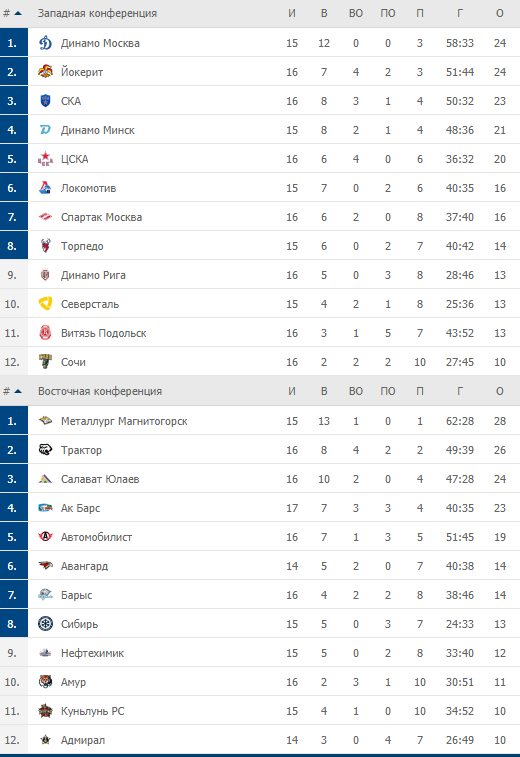
Task: Sort Western conference by rank arrow
Action: [18, 13]
